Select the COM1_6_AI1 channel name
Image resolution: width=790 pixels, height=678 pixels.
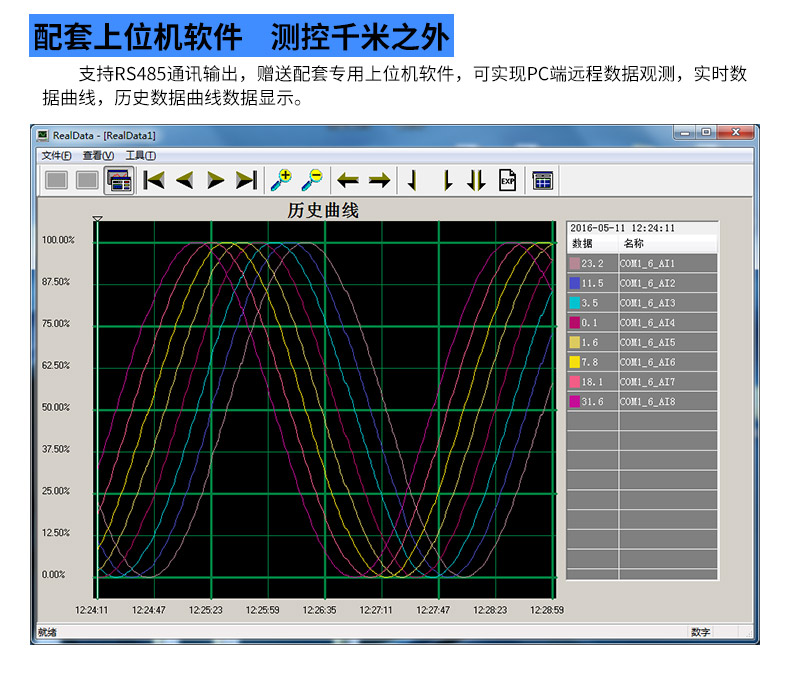point(647,263)
